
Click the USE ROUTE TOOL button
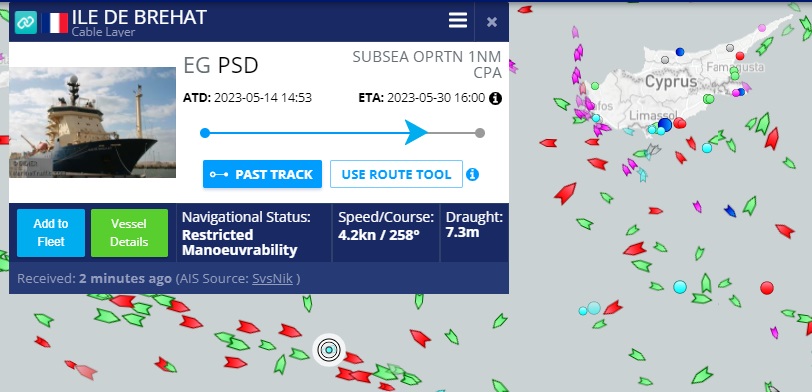pyautogui.click(x=396, y=174)
